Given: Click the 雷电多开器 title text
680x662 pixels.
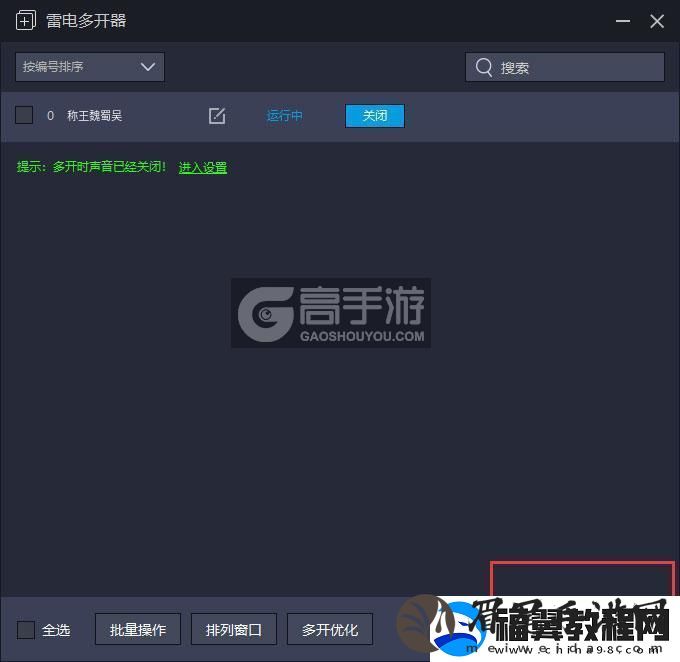Looking at the screenshot, I should click(86, 21).
